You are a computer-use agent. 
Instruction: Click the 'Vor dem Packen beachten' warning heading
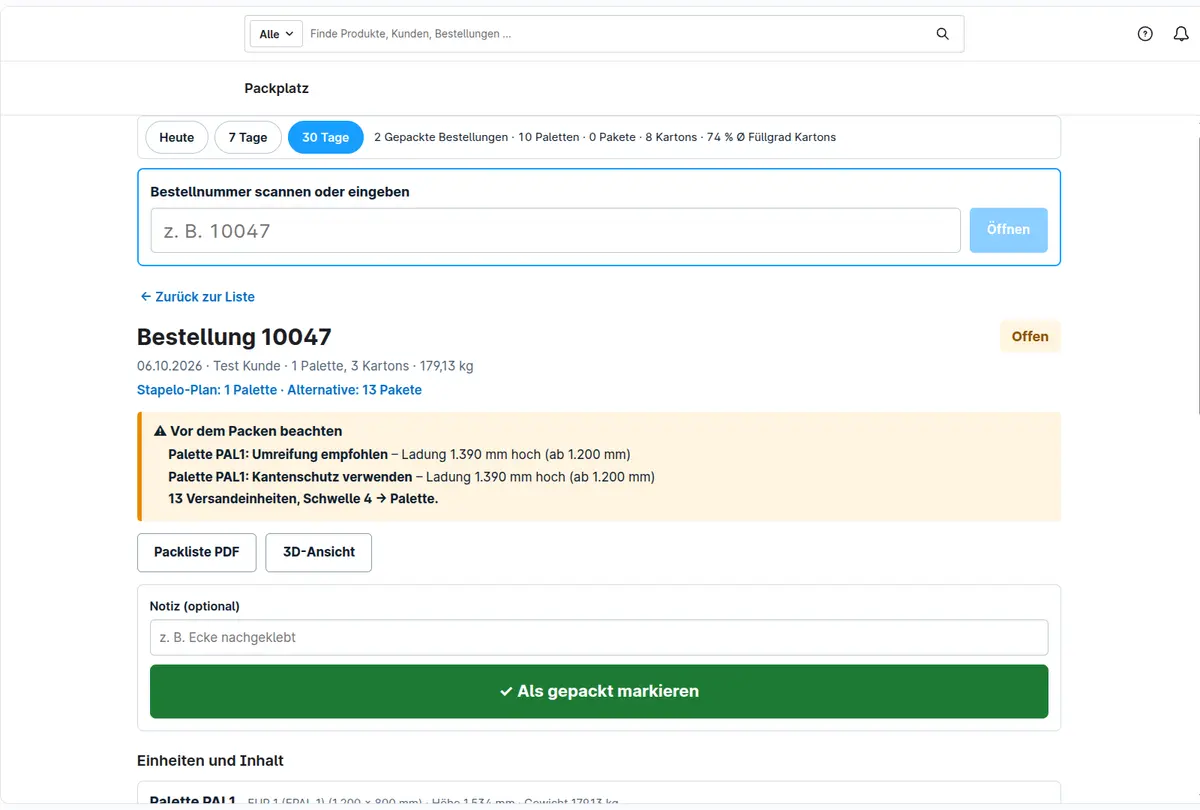click(248, 431)
